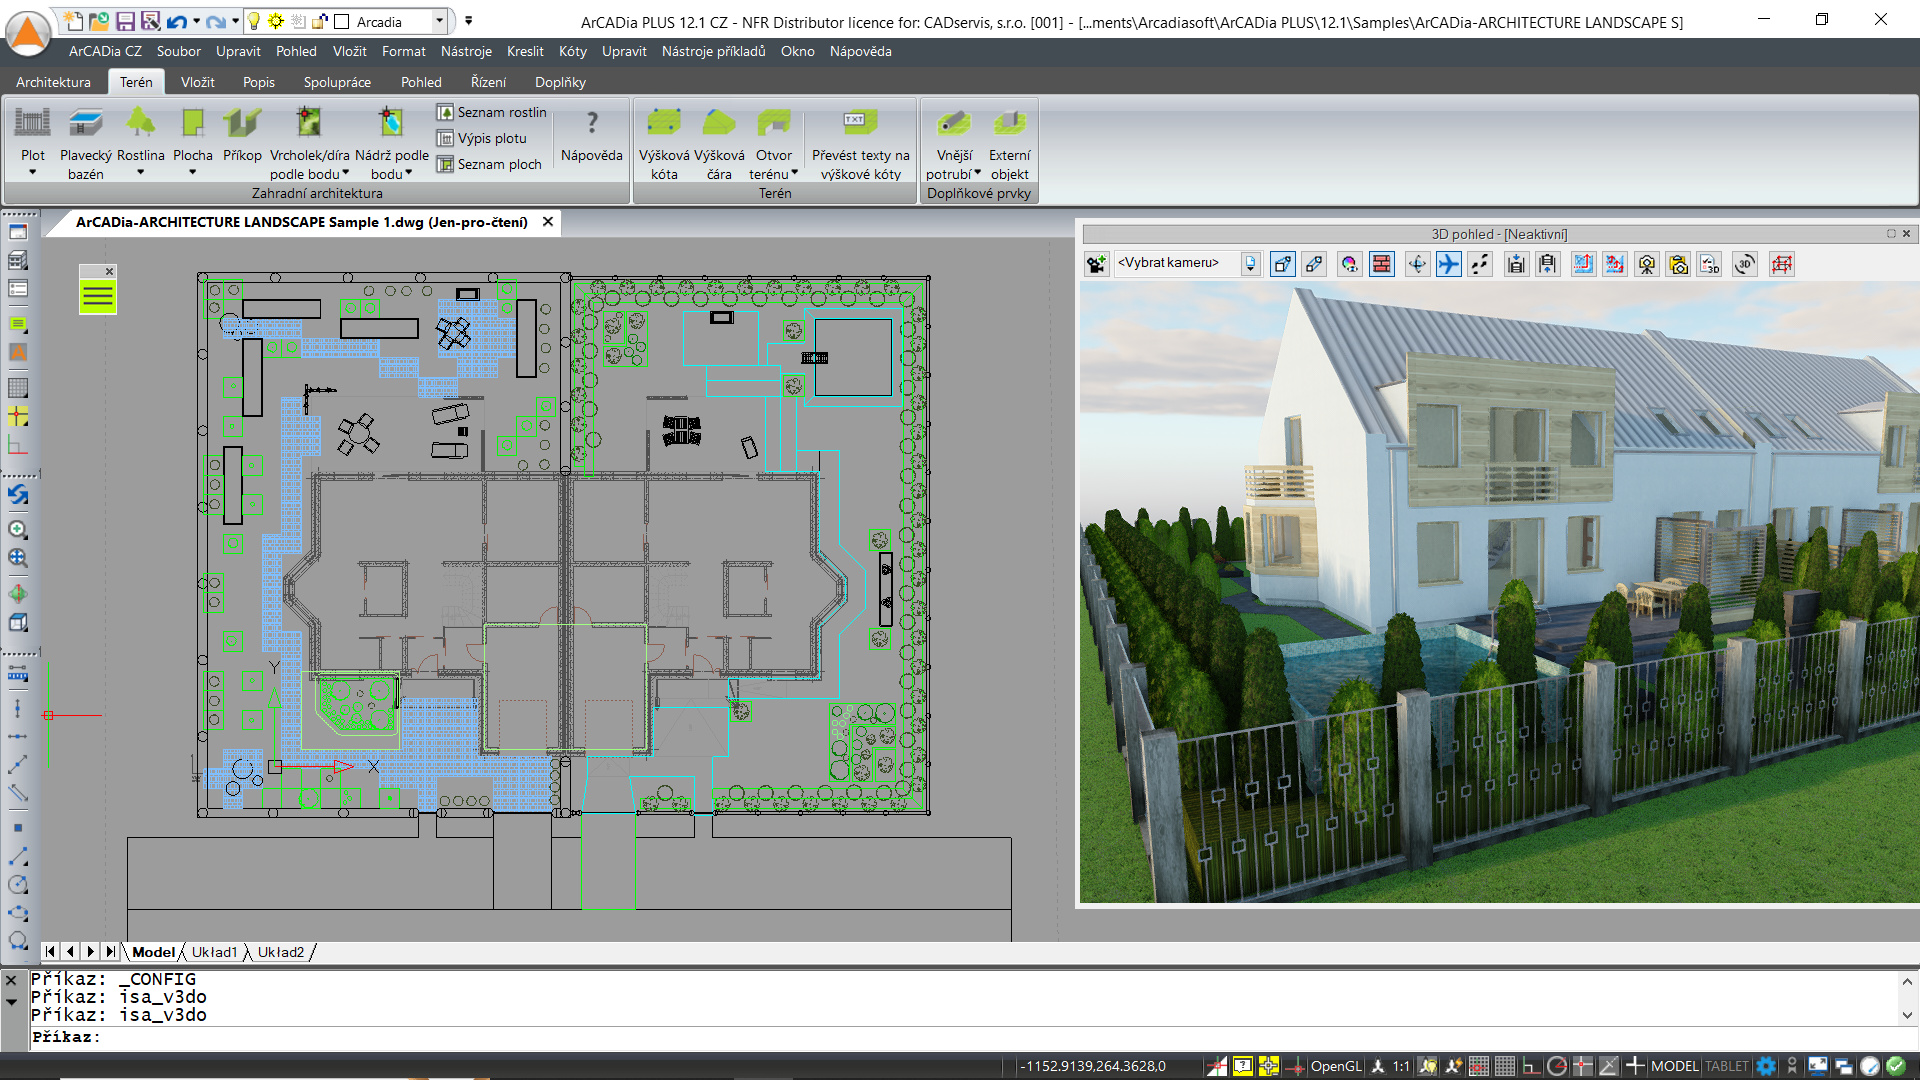The height and width of the screenshot is (1080, 1920).
Task: Open the Arcadia layer dropdown
Action: tap(439, 21)
